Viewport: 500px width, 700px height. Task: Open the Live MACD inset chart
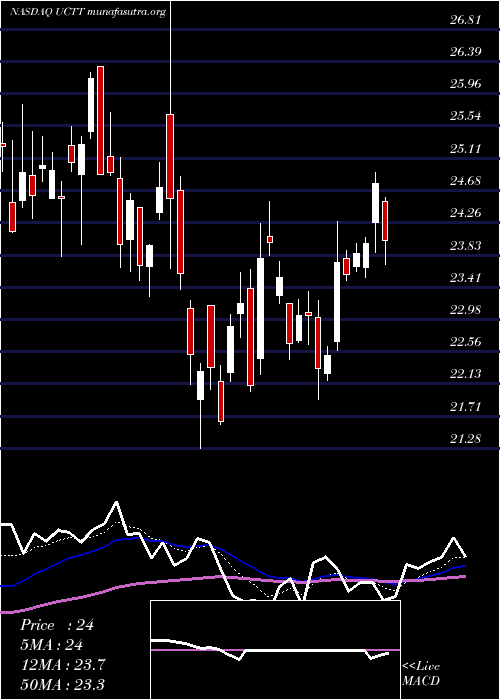tap(275, 650)
